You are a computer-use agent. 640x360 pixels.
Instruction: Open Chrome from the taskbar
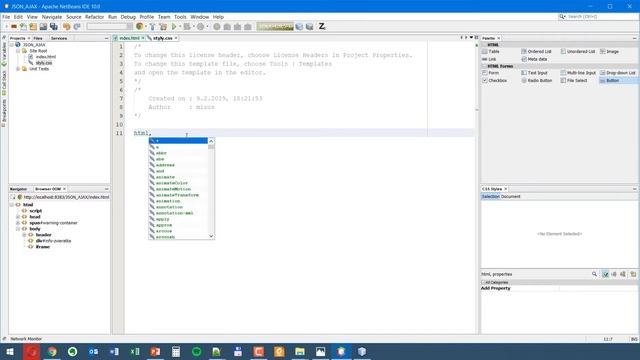coord(52,351)
